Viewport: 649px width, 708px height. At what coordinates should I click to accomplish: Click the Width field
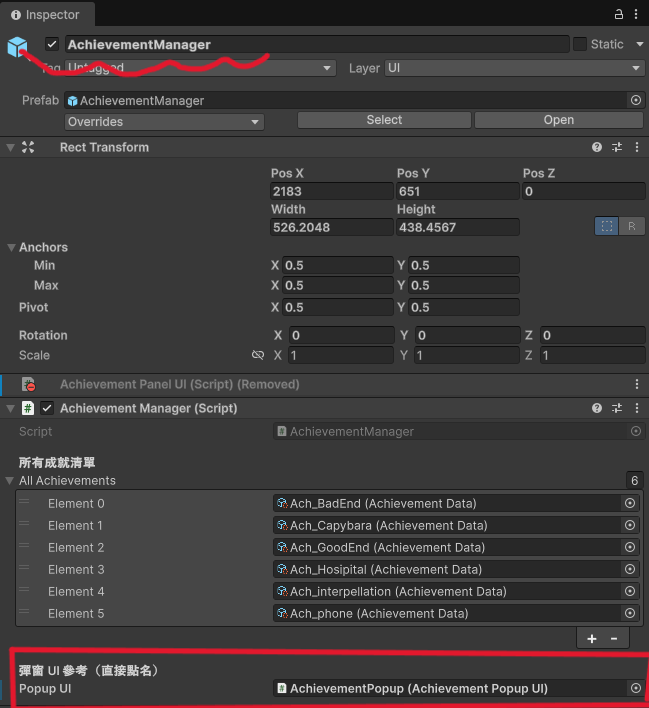point(332,227)
